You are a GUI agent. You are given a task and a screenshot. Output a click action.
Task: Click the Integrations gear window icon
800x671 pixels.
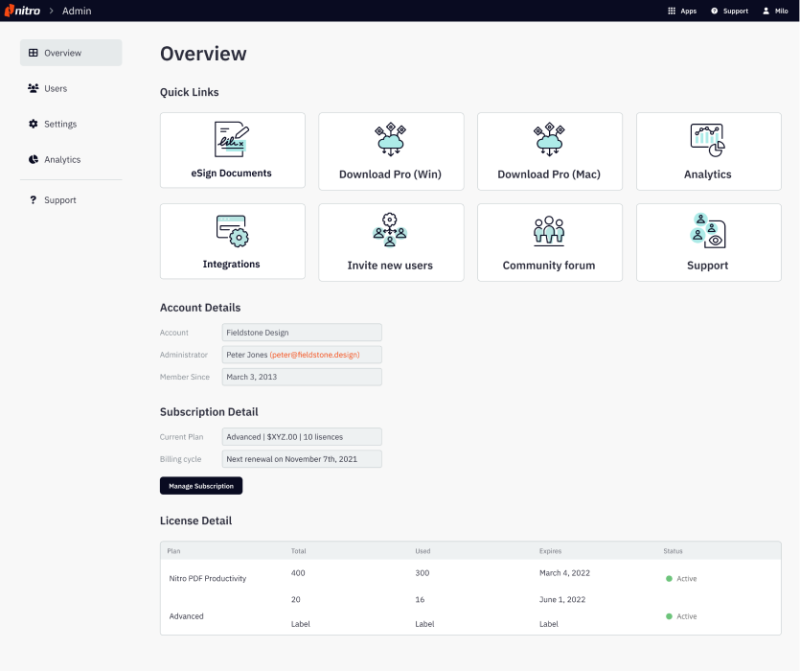(x=232, y=231)
